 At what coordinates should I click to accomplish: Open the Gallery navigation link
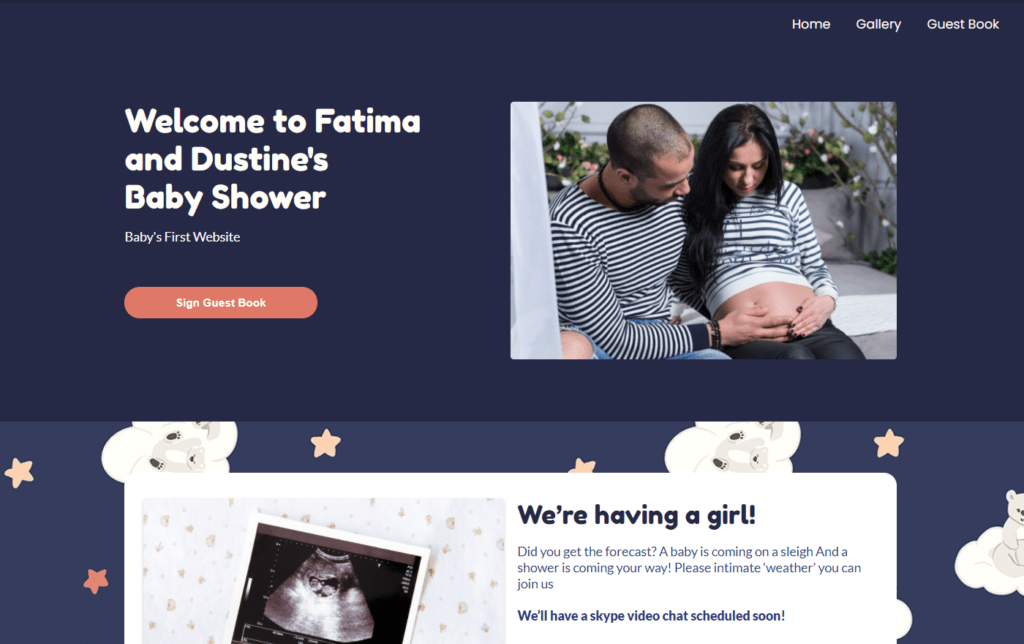click(x=878, y=24)
